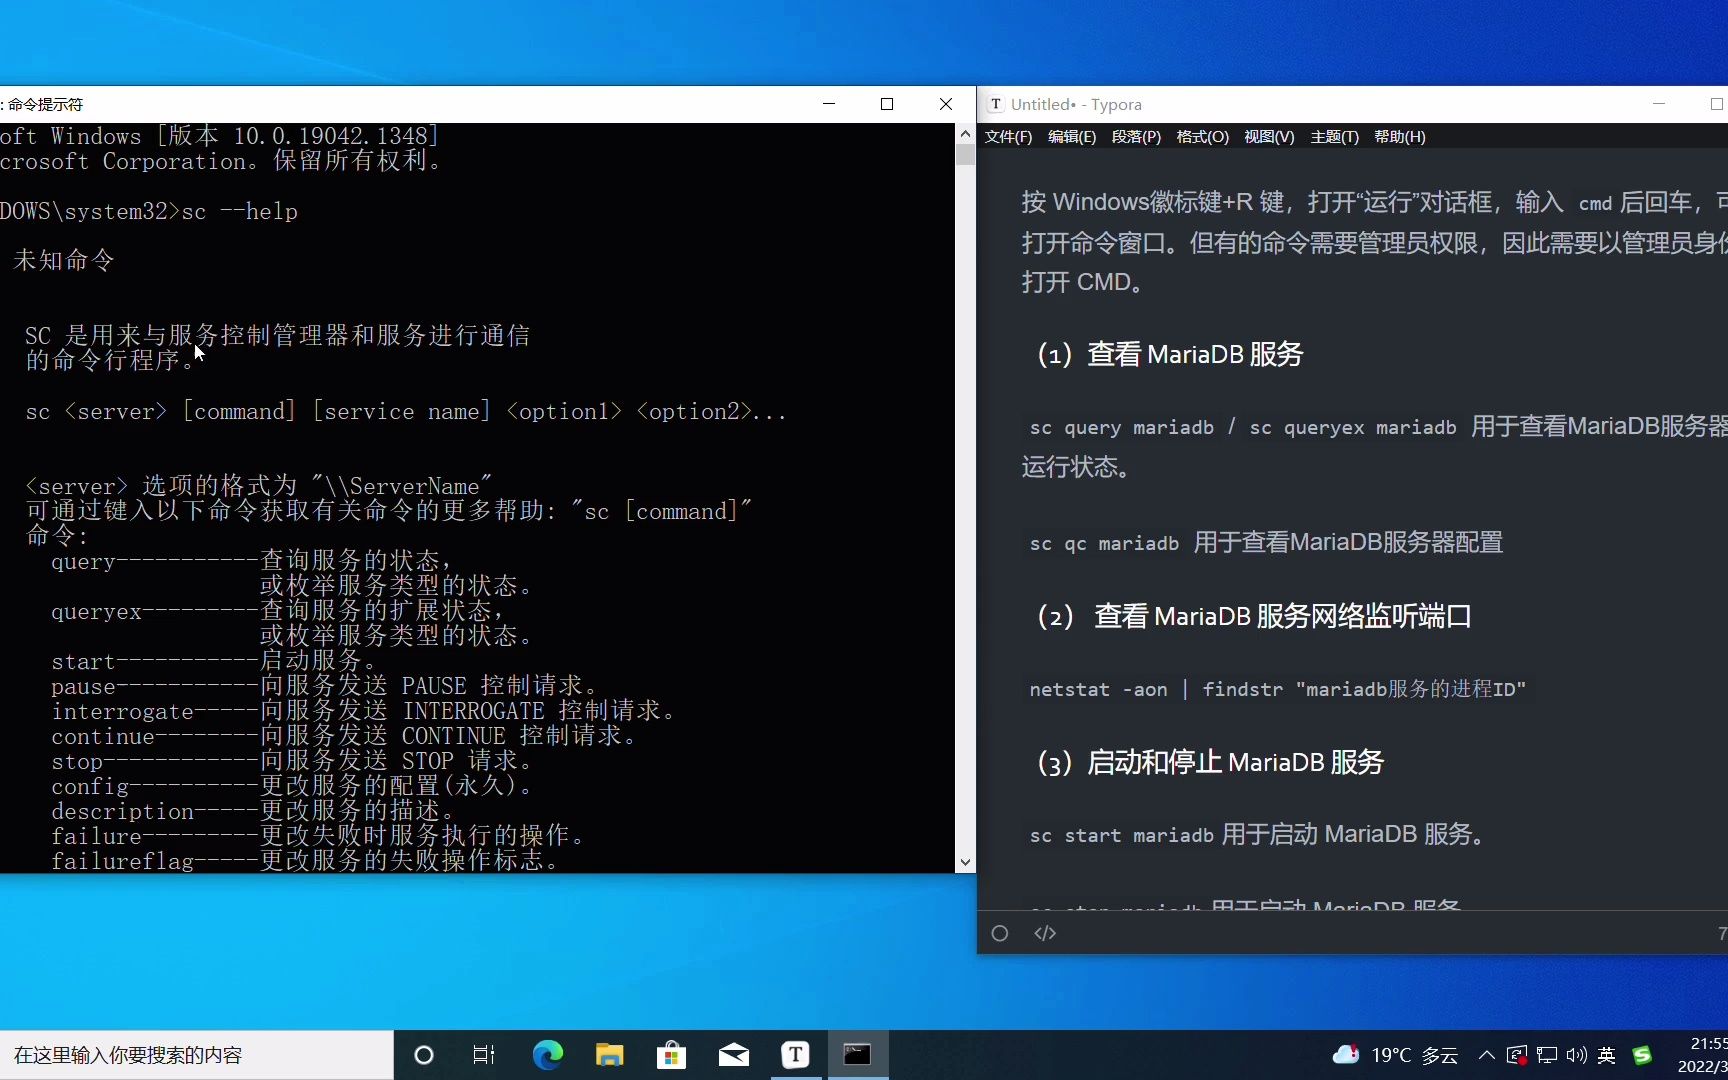Click the Windows Update tray icon
1728x1080 pixels.
coord(1517,1055)
